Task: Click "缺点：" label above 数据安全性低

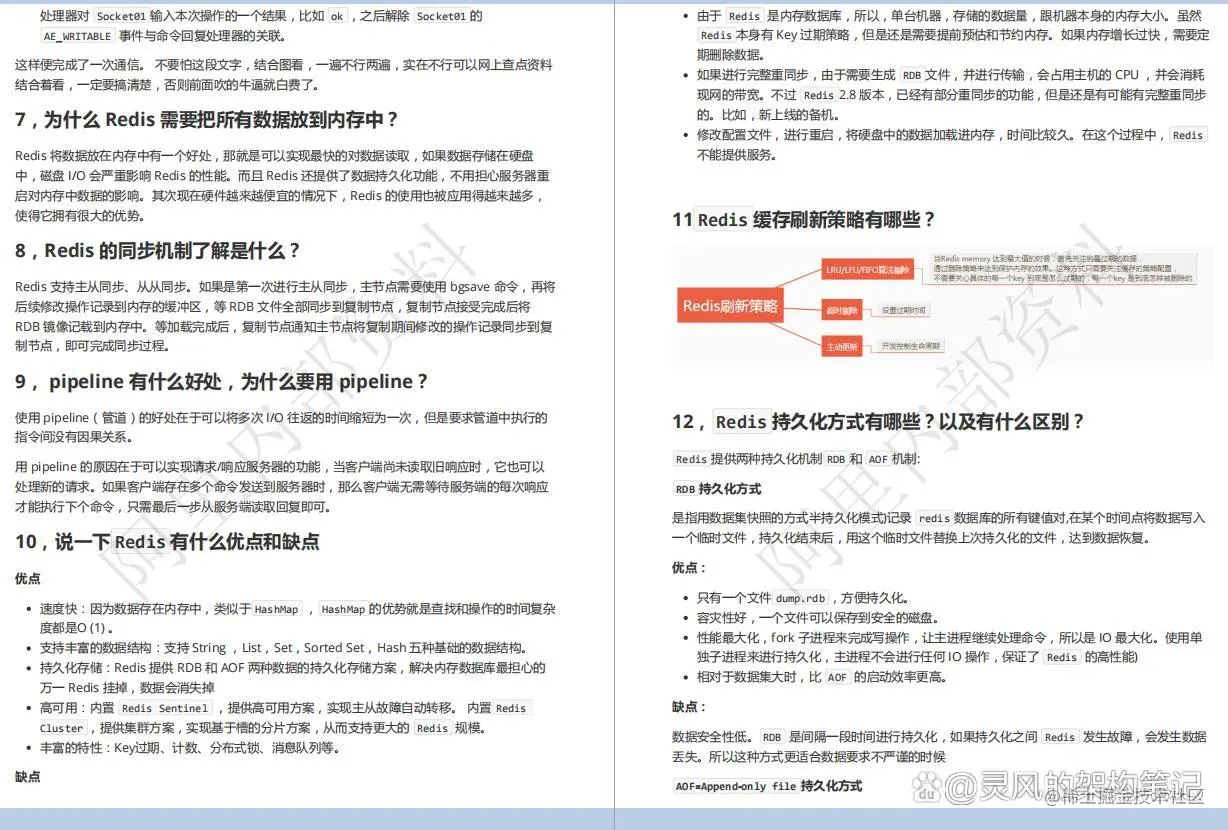Action: (689, 707)
